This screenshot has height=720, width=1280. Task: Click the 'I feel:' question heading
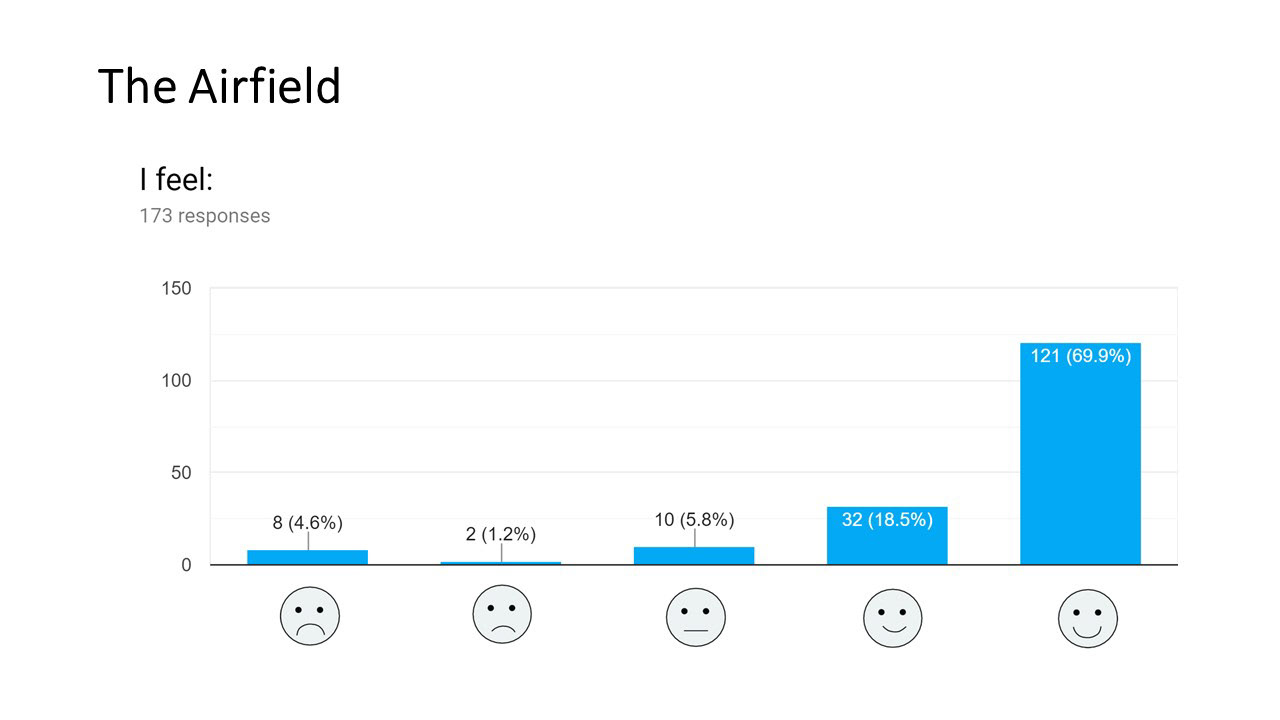(x=177, y=180)
